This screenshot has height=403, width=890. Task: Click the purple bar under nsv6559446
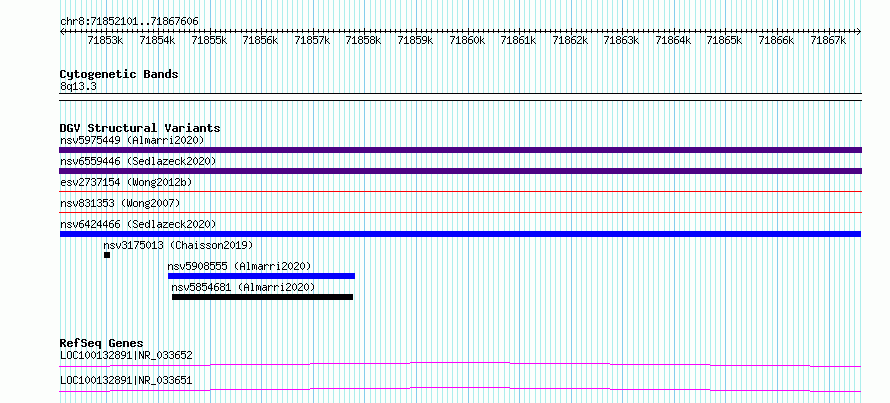click(x=460, y=171)
